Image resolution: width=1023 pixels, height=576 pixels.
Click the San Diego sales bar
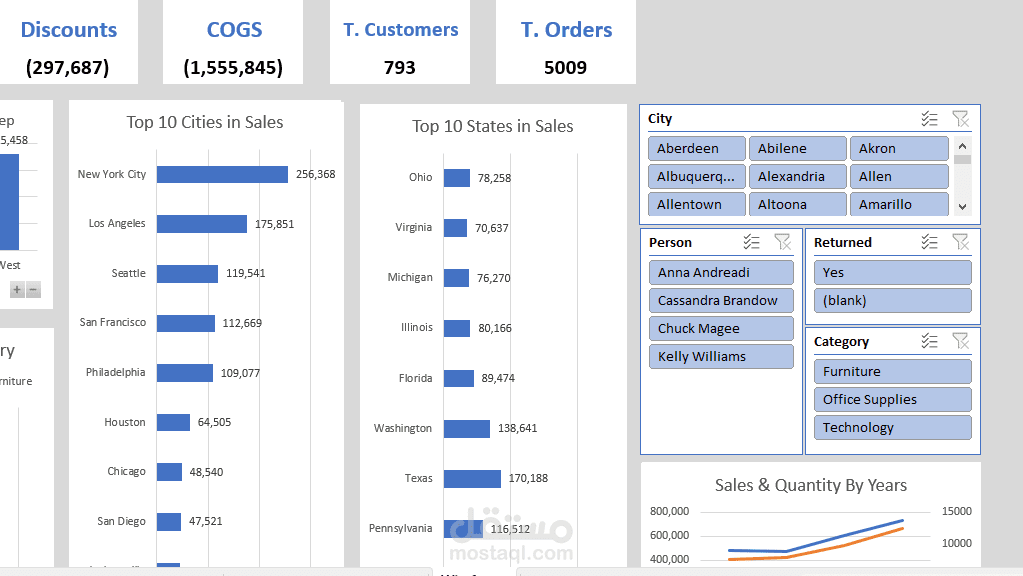(169, 521)
